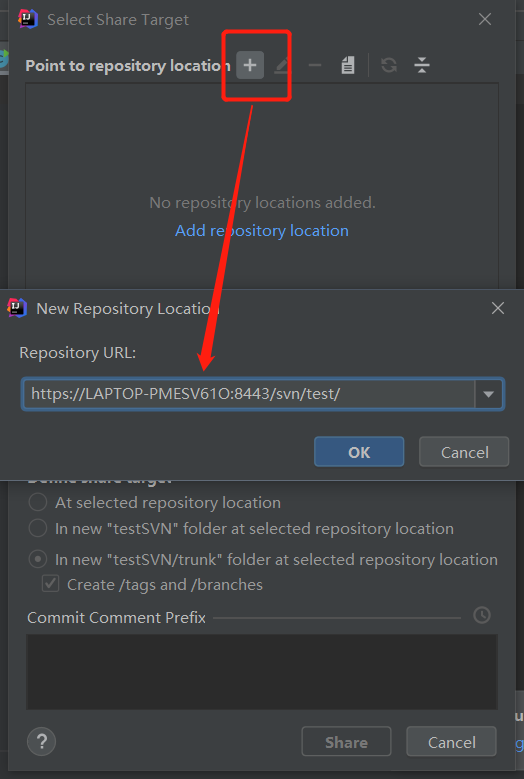Click the "Point to repository location" heading
The height and width of the screenshot is (779, 524).
tap(128, 66)
